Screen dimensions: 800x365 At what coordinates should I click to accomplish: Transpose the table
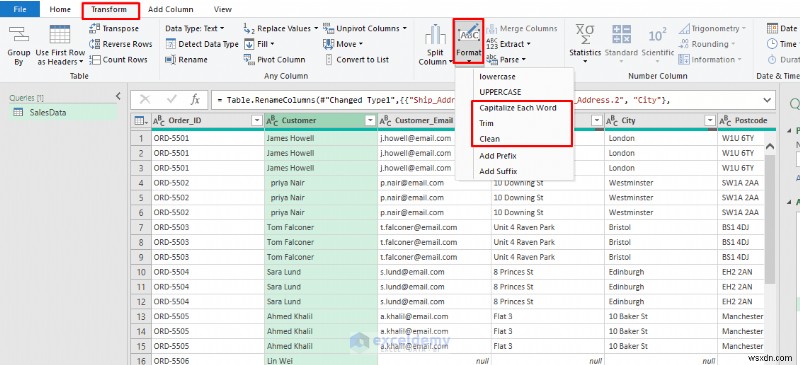[114, 29]
